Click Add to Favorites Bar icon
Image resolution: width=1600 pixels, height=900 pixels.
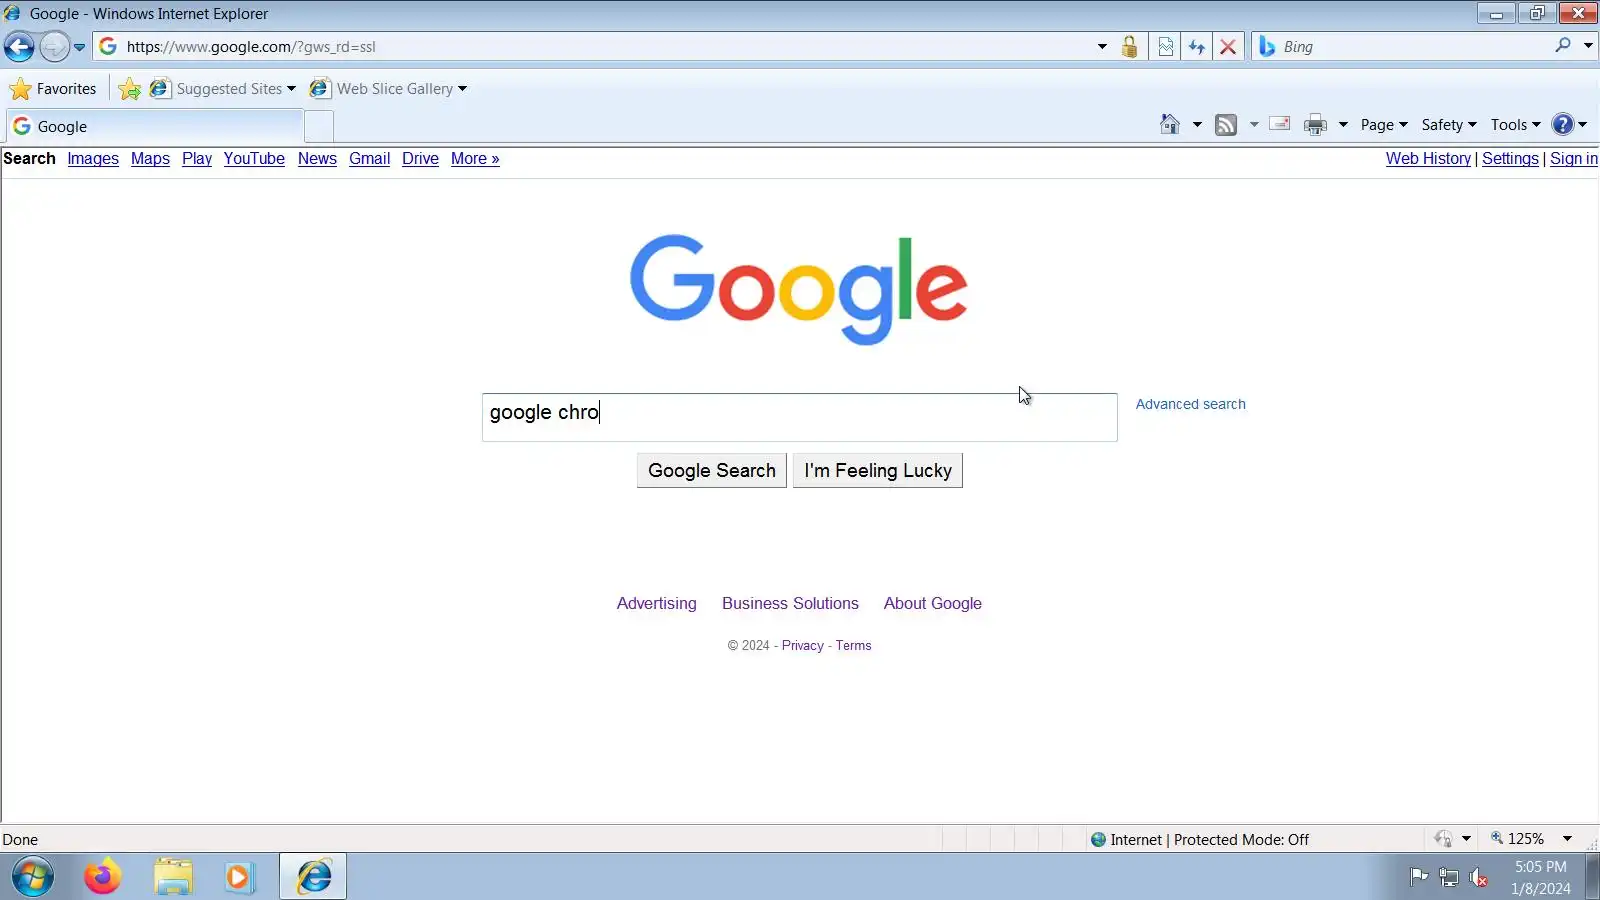click(129, 89)
